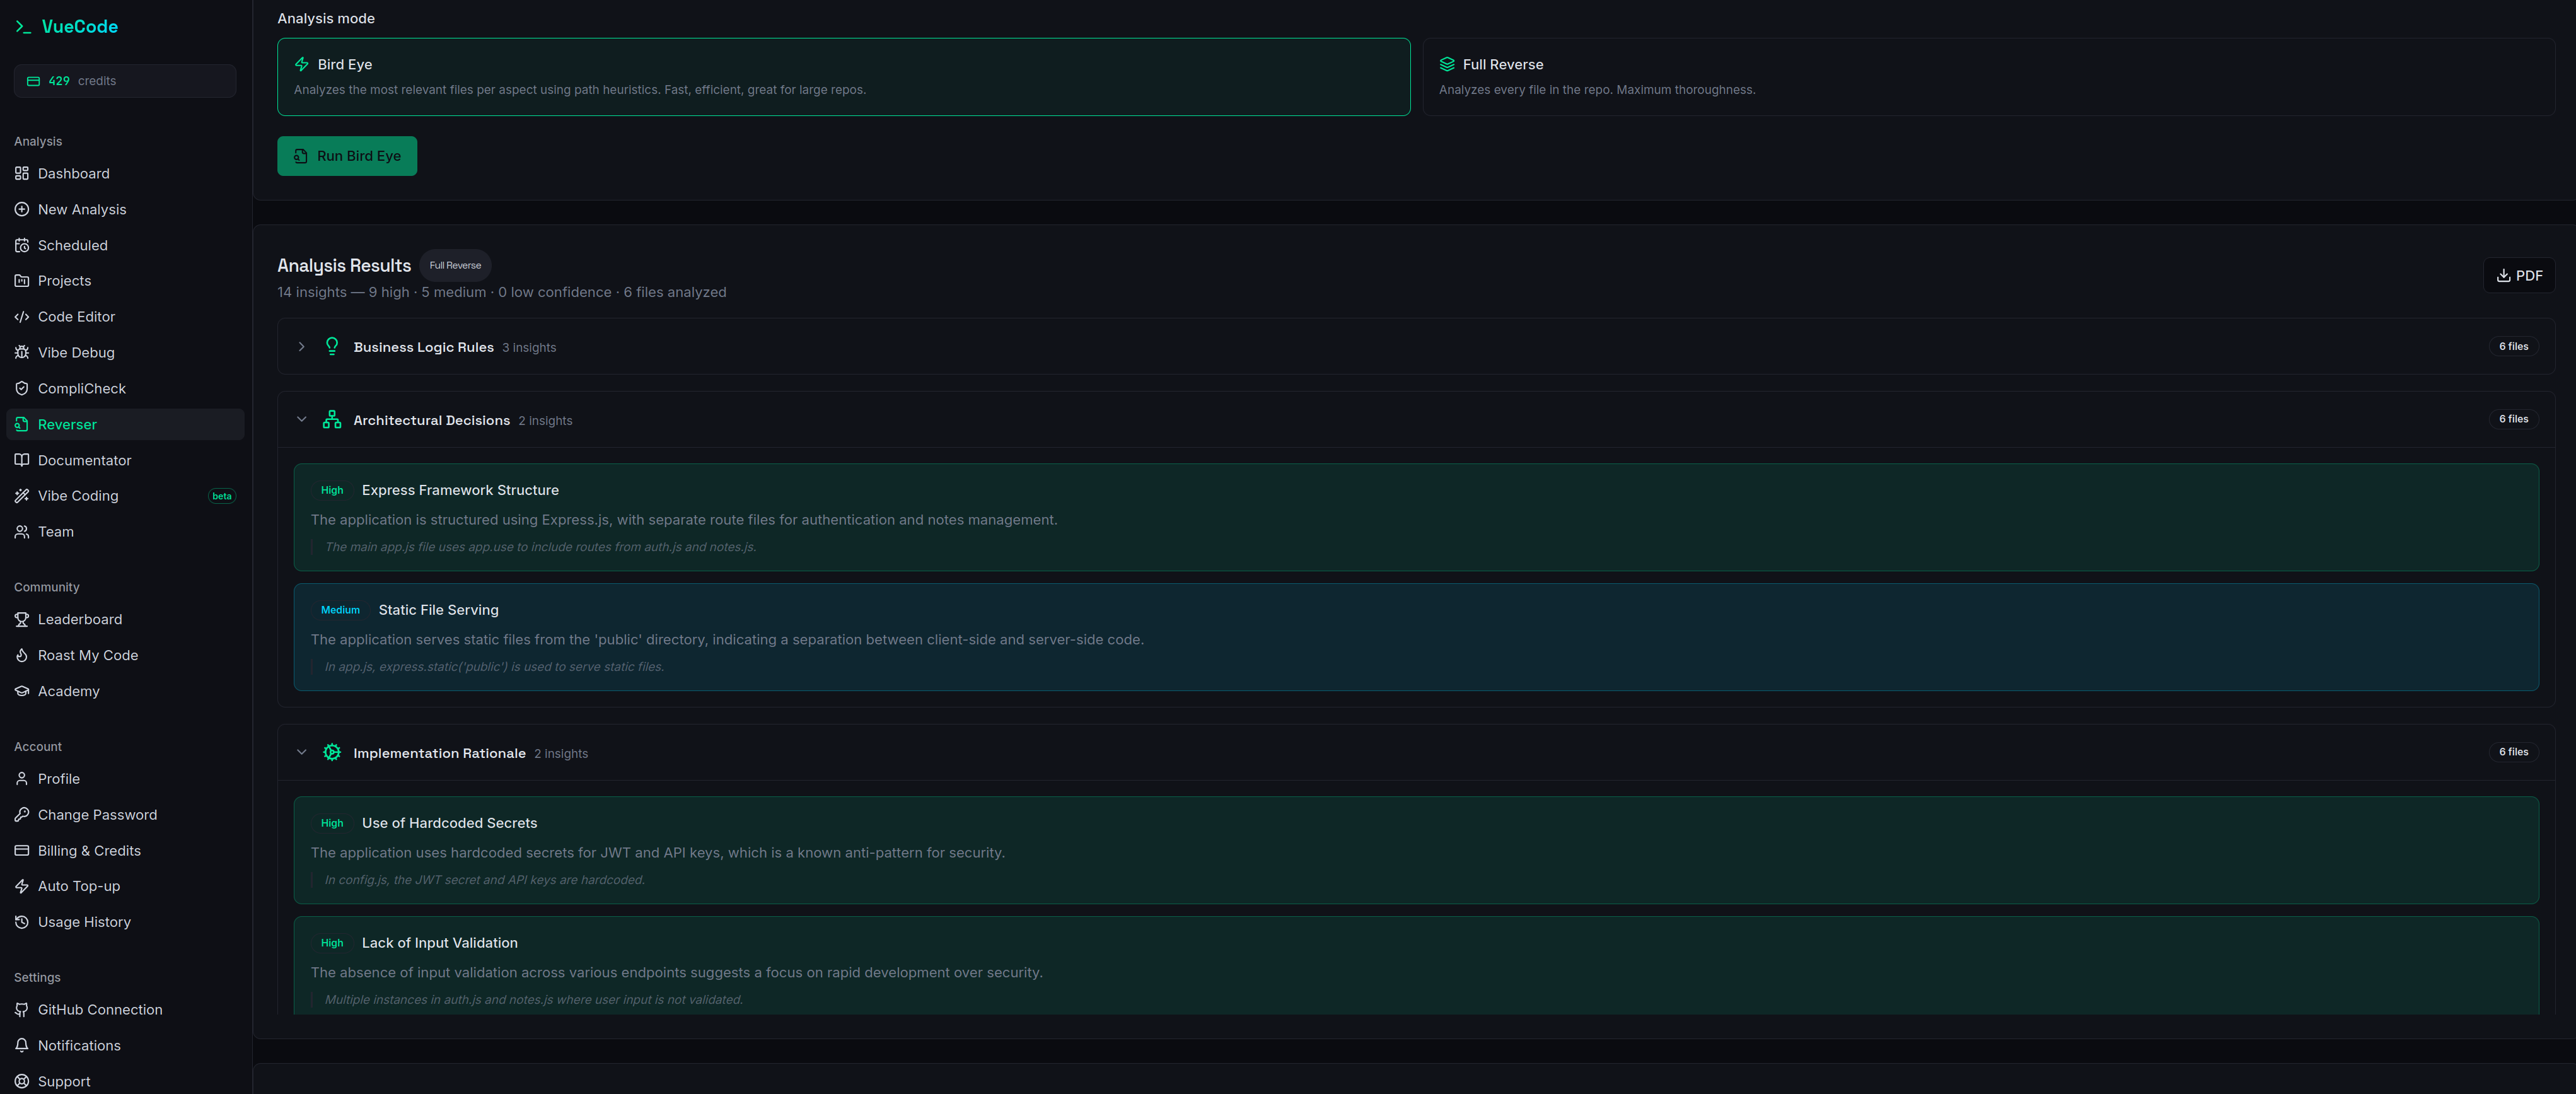
Task: Click the Reverser icon in the sidebar
Action: [x=22, y=424]
